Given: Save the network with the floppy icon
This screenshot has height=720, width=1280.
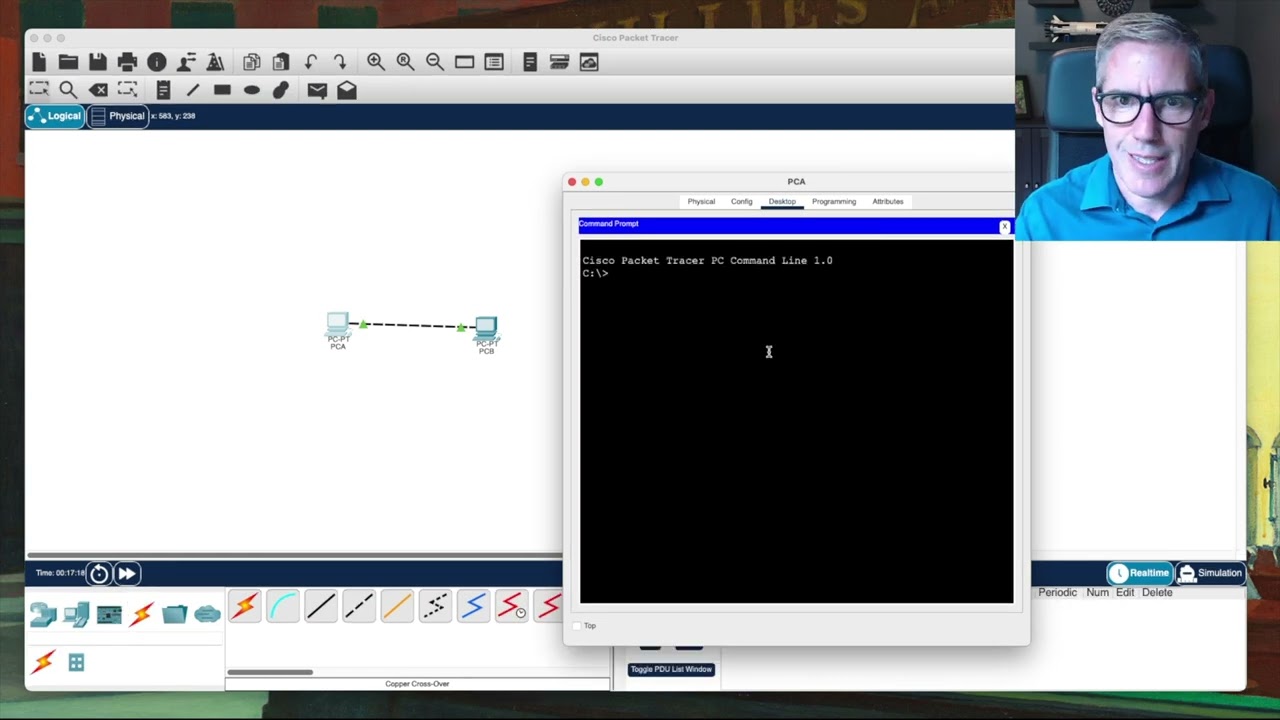Looking at the screenshot, I should pos(97,62).
